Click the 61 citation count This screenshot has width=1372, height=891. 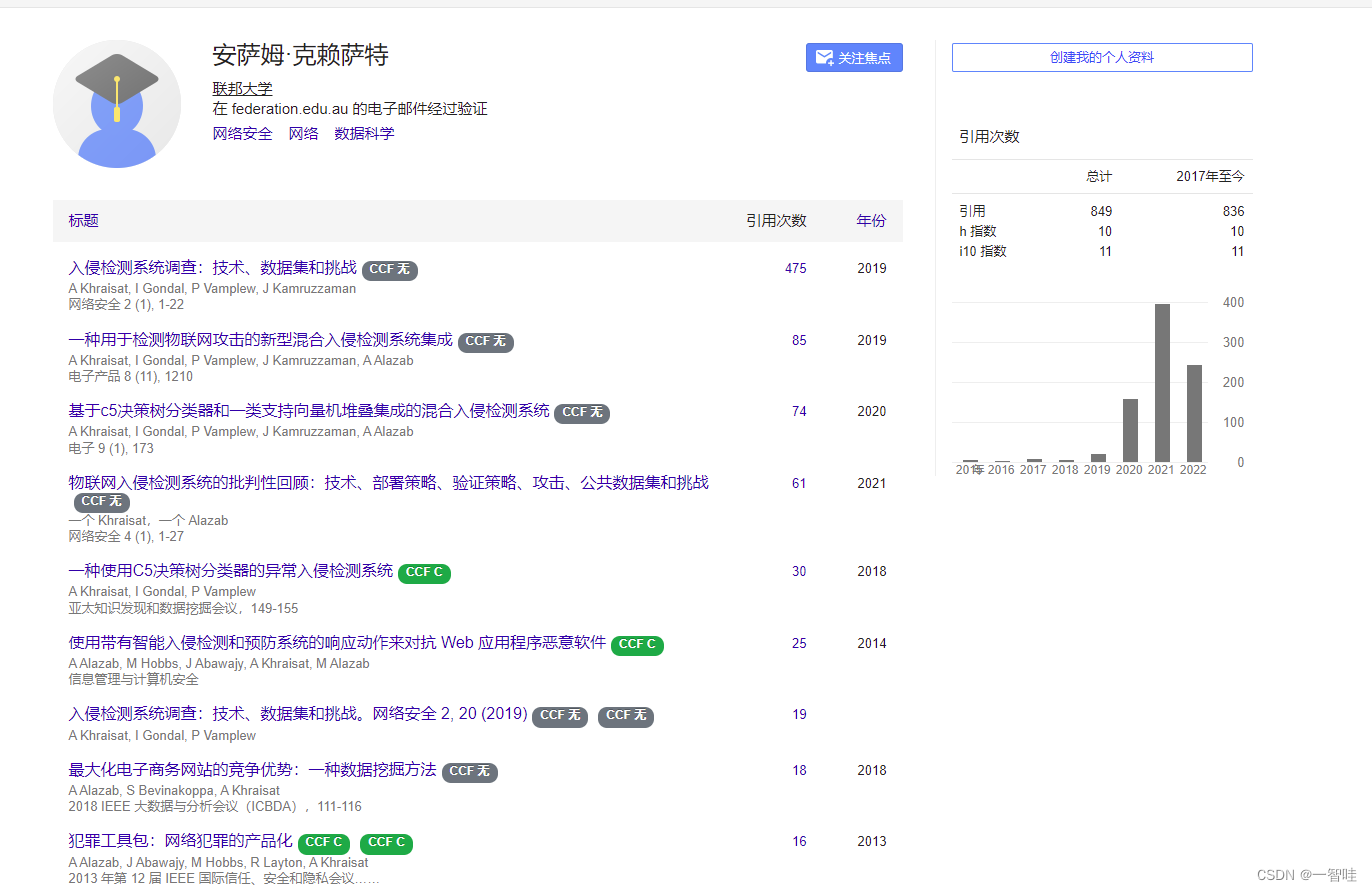pos(799,484)
